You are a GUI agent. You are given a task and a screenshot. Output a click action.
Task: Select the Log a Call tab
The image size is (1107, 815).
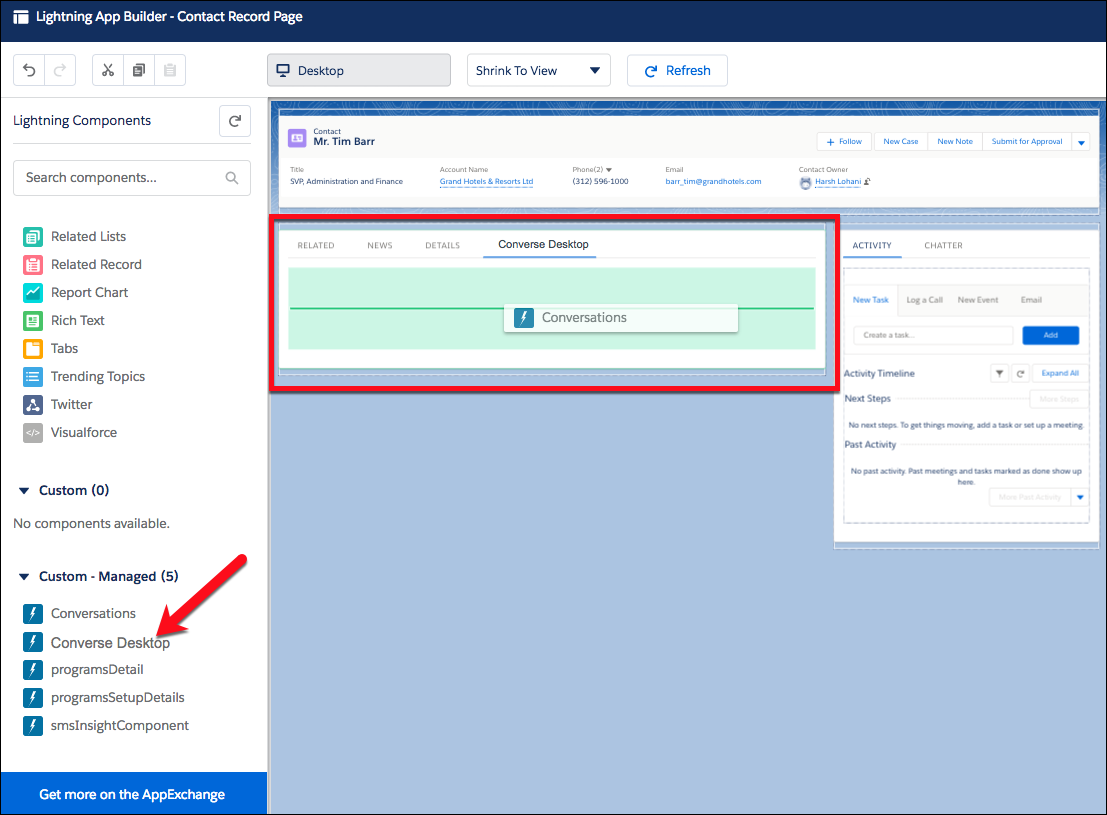[x=925, y=300]
